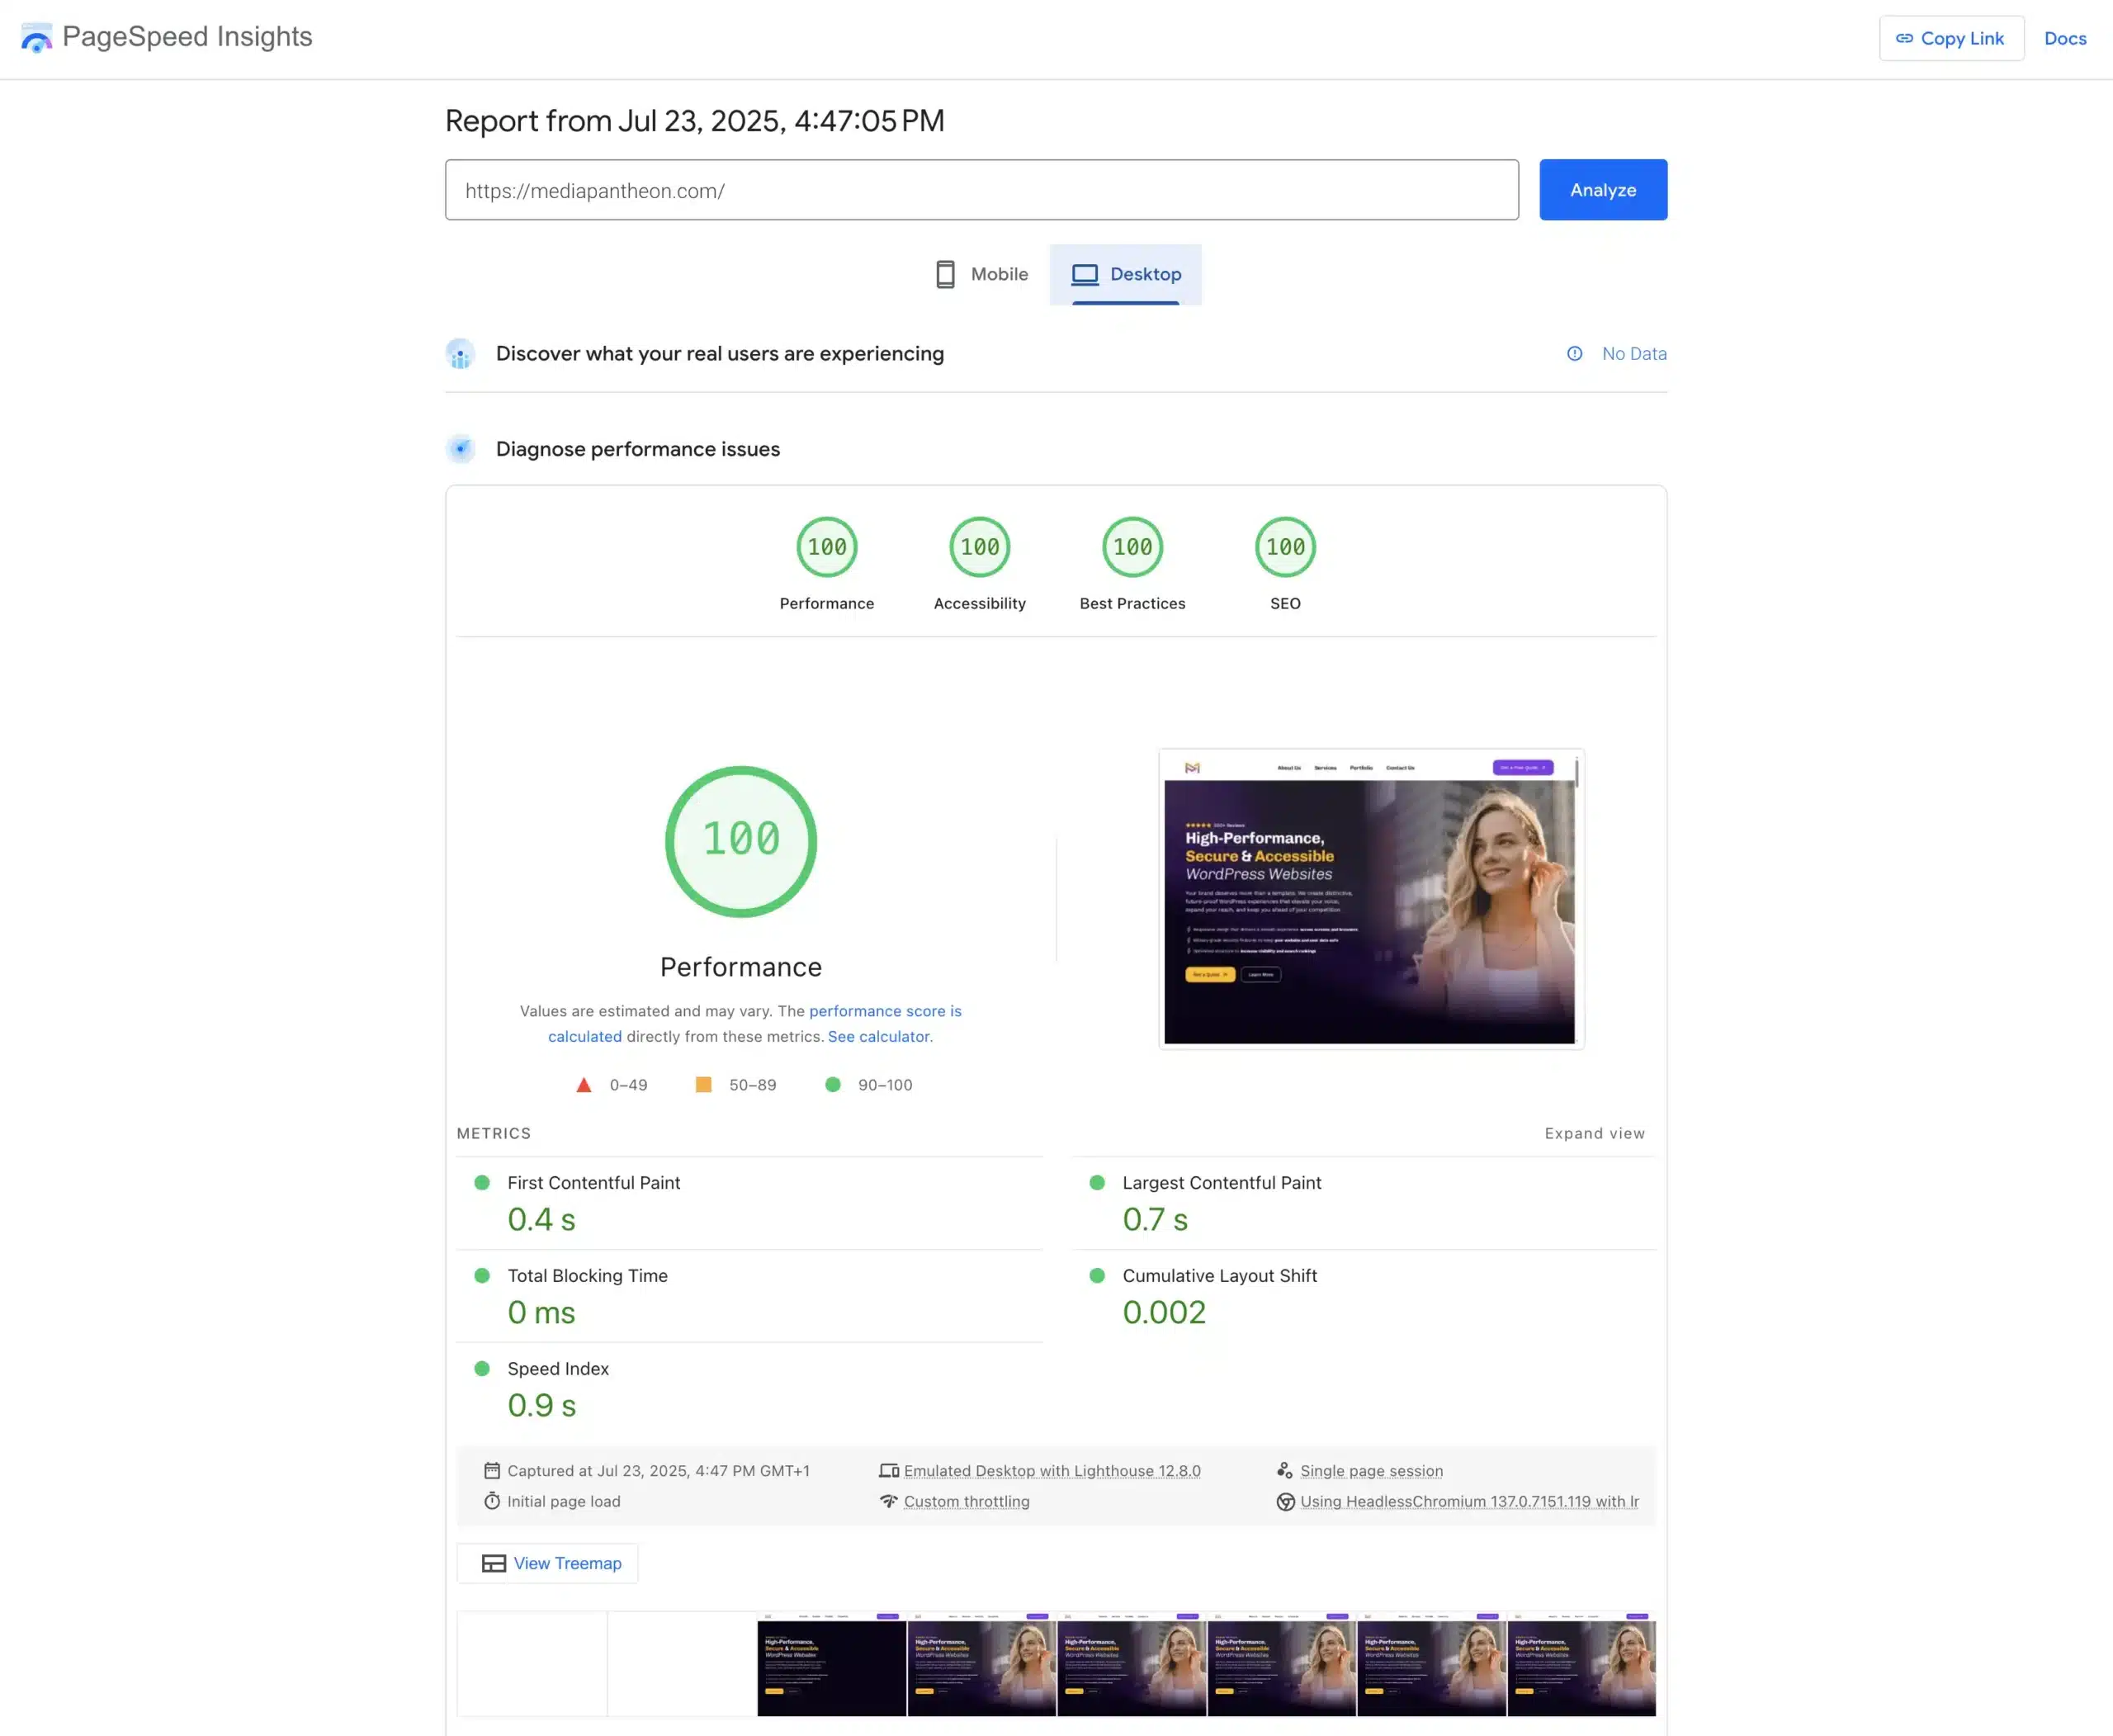Click the last filmstrip frame thumbnail
Viewport: 2113px width, 1736px height.
(x=1581, y=1663)
